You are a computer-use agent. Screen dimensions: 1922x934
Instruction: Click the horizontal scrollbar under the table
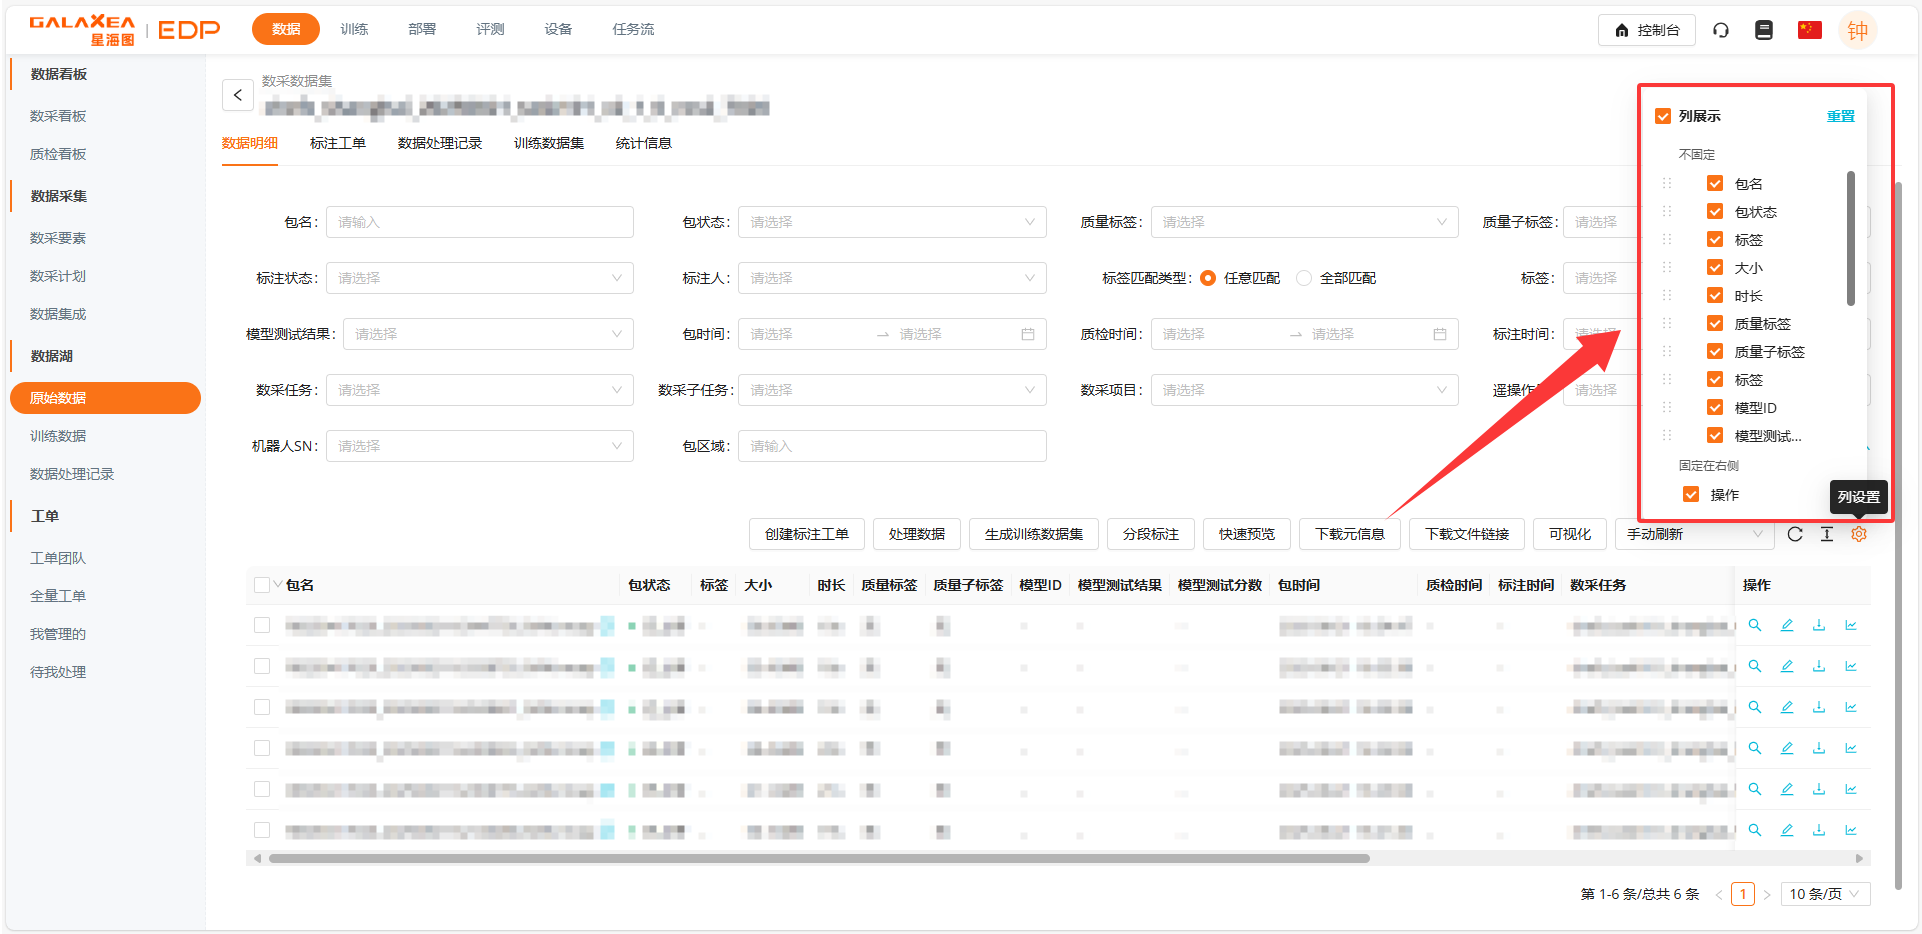click(818, 858)
